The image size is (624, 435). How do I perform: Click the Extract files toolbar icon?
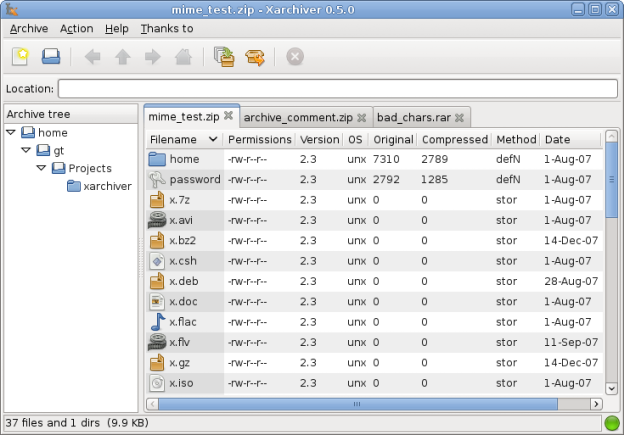coord(256,57)
